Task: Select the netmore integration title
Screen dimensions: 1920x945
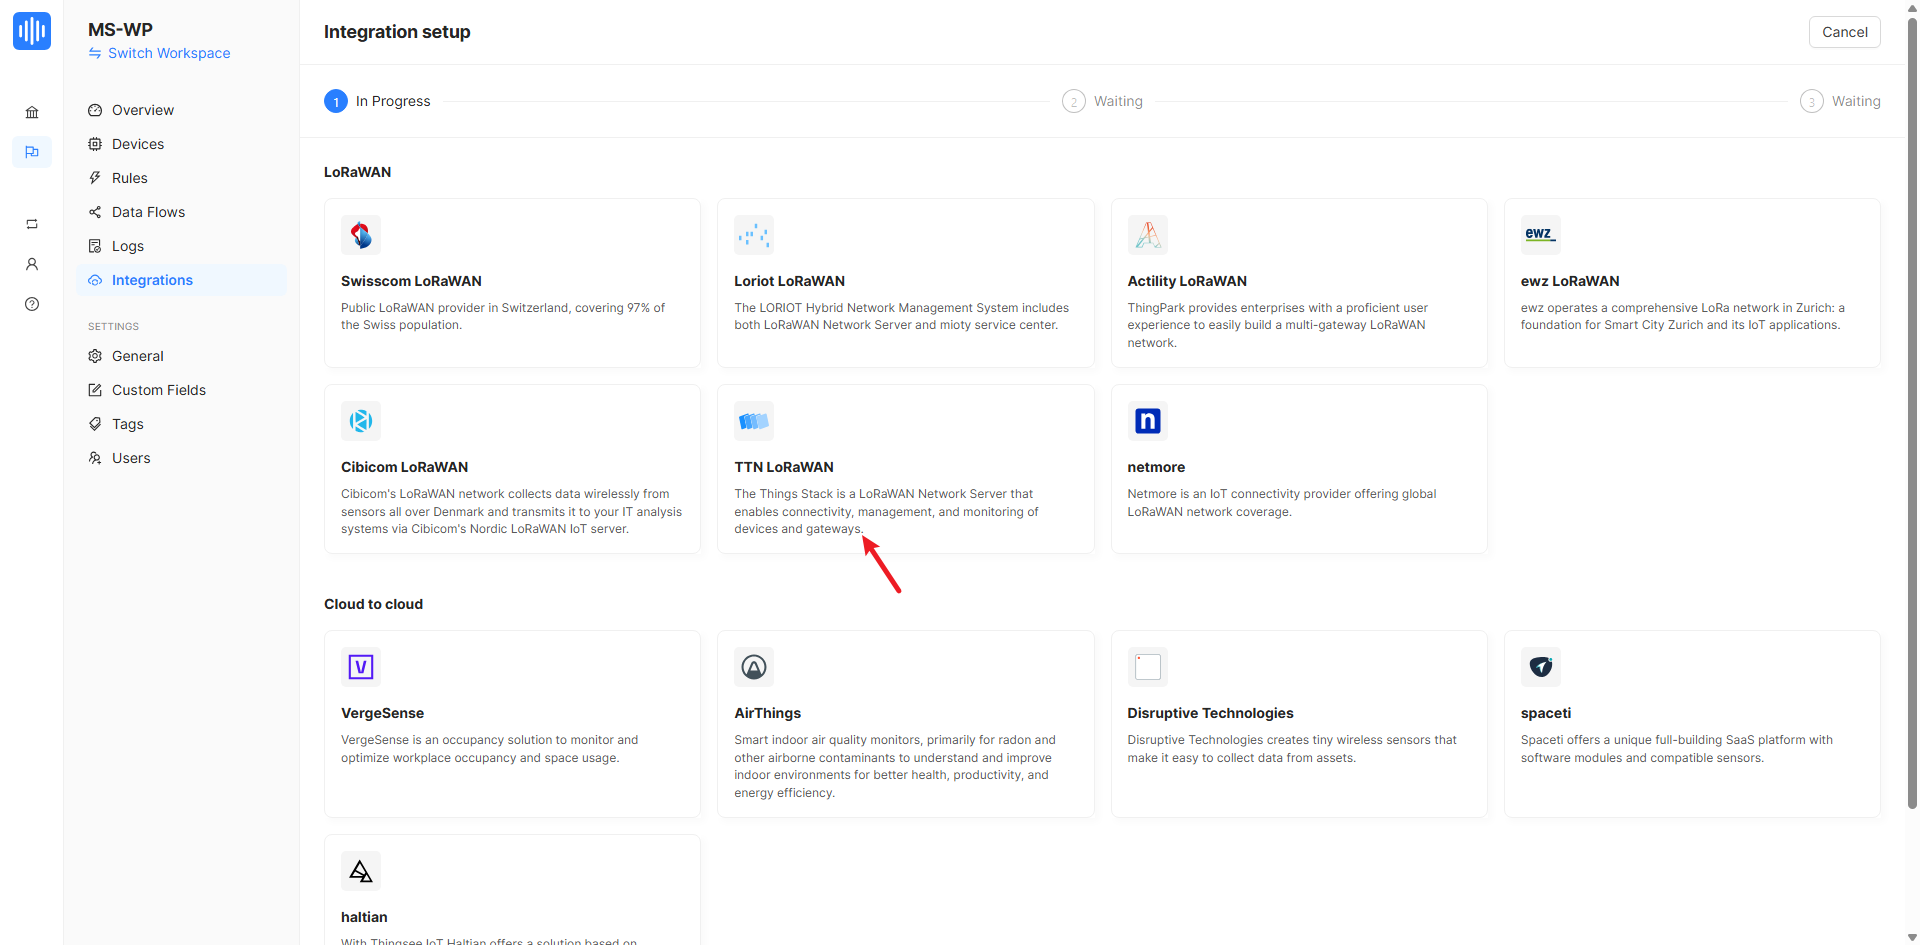Action: (1156, 467)
